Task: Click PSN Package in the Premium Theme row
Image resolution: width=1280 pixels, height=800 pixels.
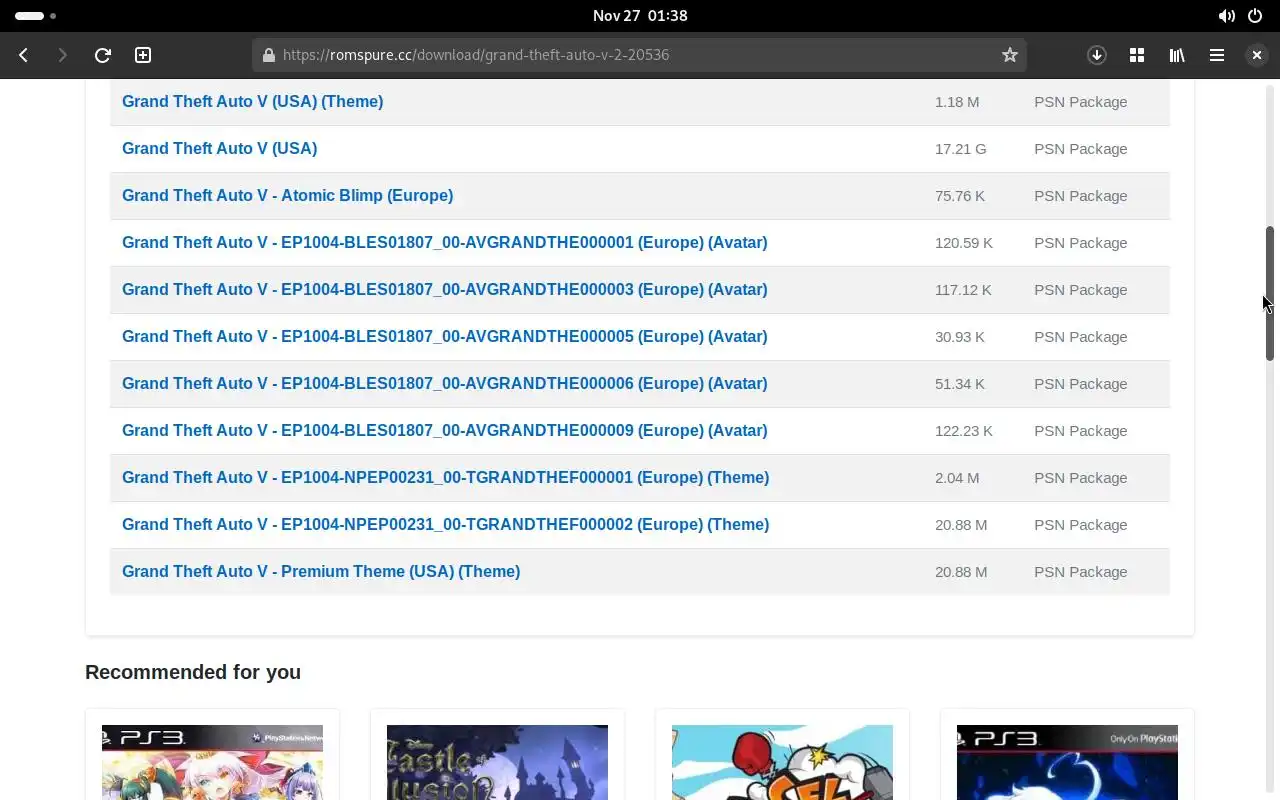Action: pyautogui.click(x=1080, y=571)
